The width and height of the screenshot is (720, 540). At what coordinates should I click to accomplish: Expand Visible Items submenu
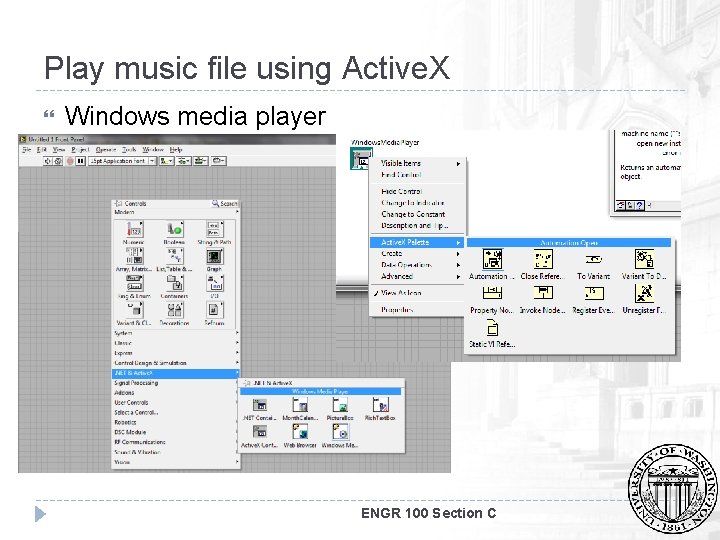417,163
